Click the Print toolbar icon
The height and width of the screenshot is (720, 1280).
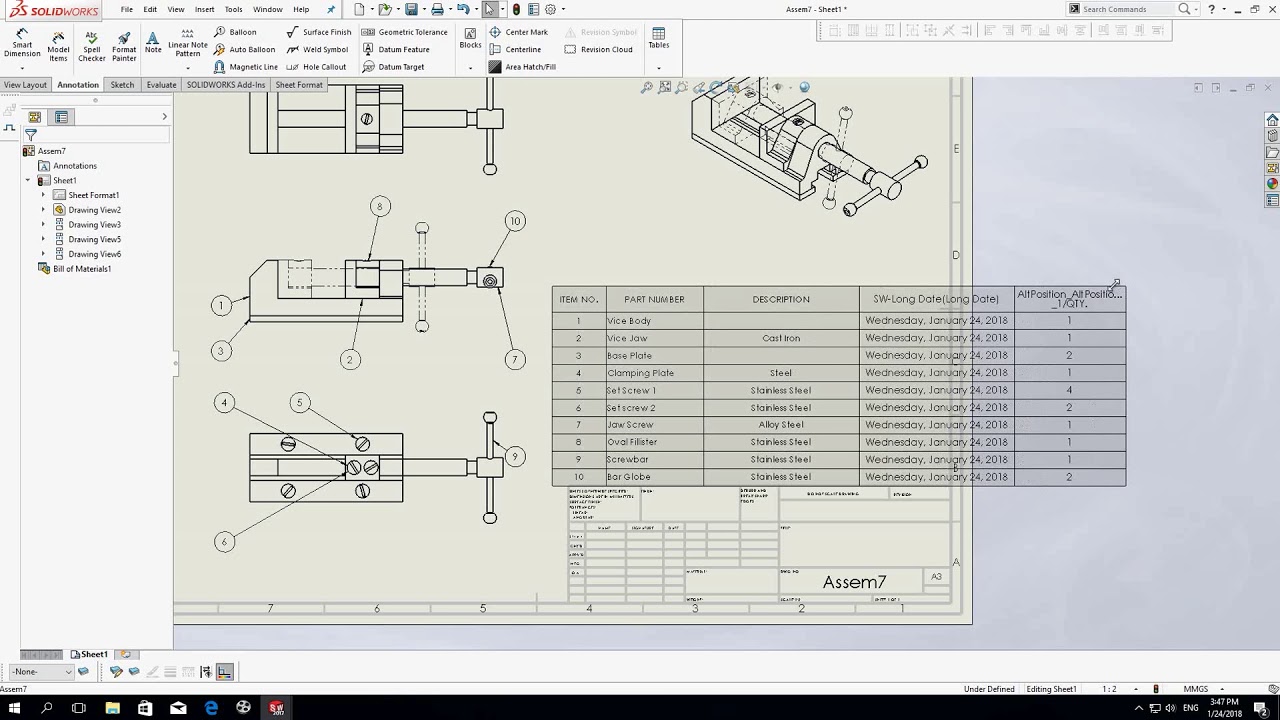click(x=437, y=9)
